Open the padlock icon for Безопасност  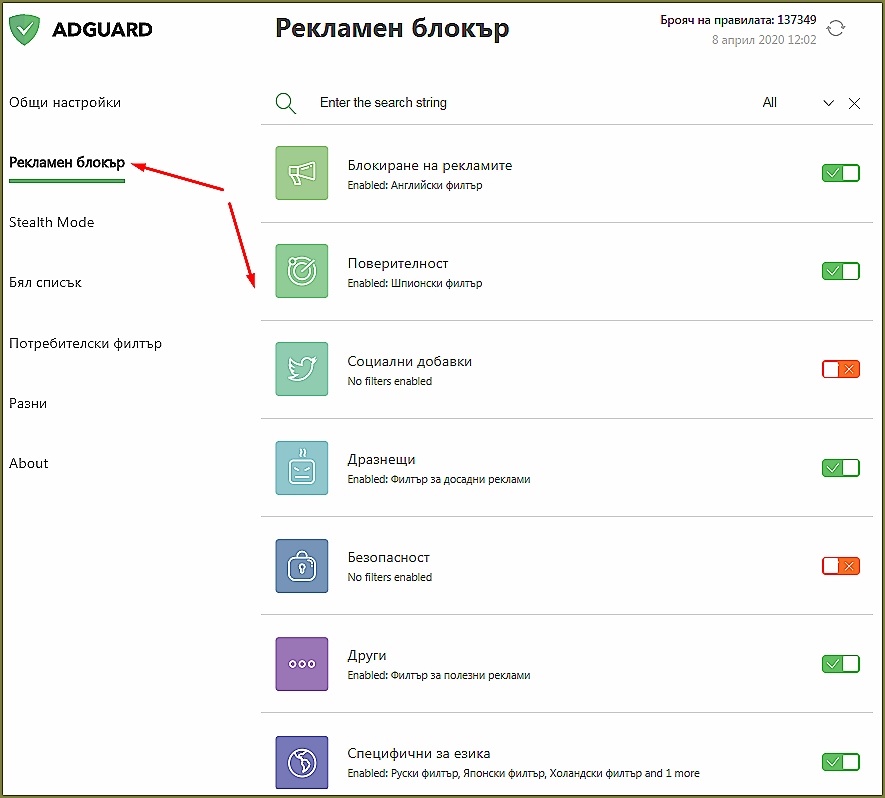point(302,566)
